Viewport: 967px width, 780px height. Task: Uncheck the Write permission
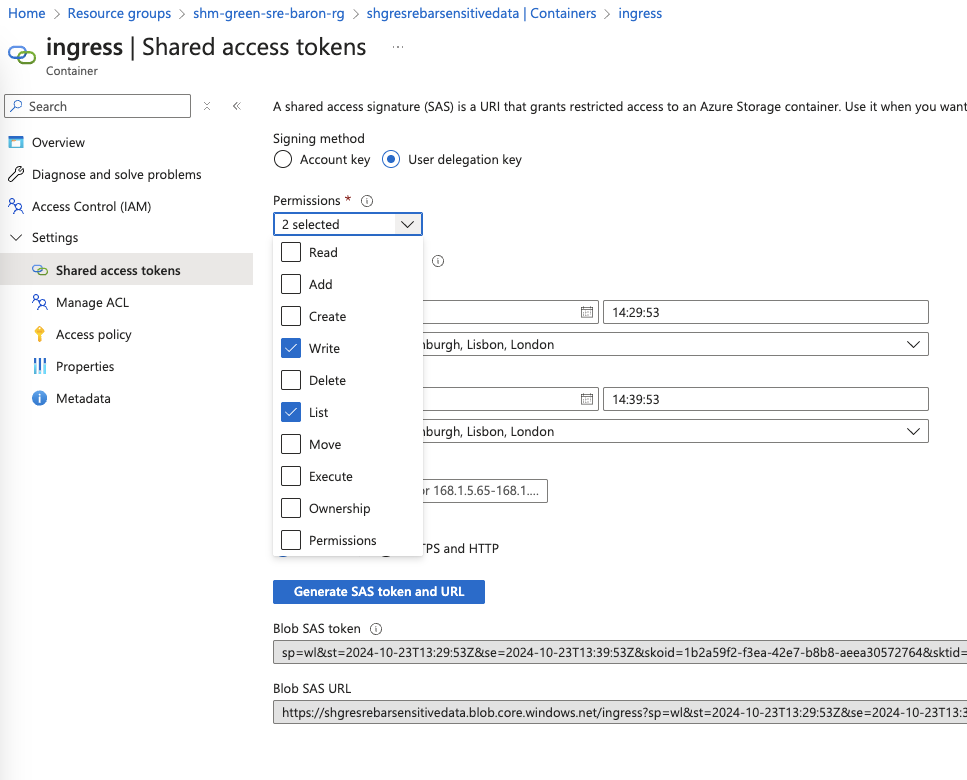coord(291,348)
